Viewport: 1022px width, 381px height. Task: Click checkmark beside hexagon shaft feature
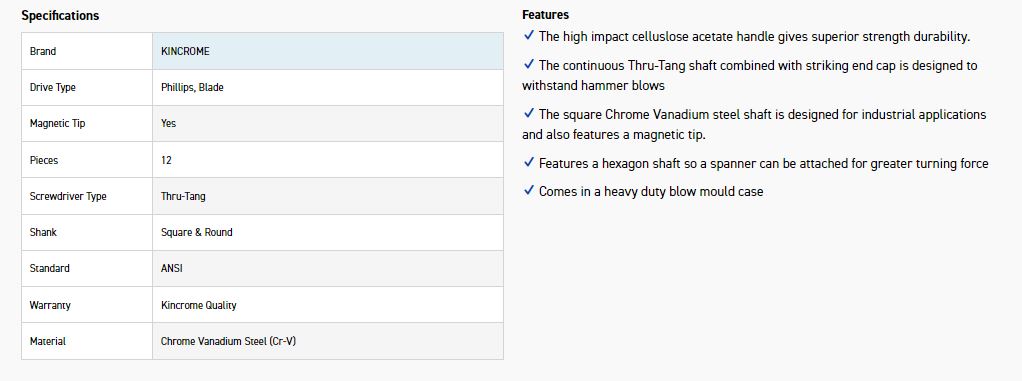[x=529, y=163]
